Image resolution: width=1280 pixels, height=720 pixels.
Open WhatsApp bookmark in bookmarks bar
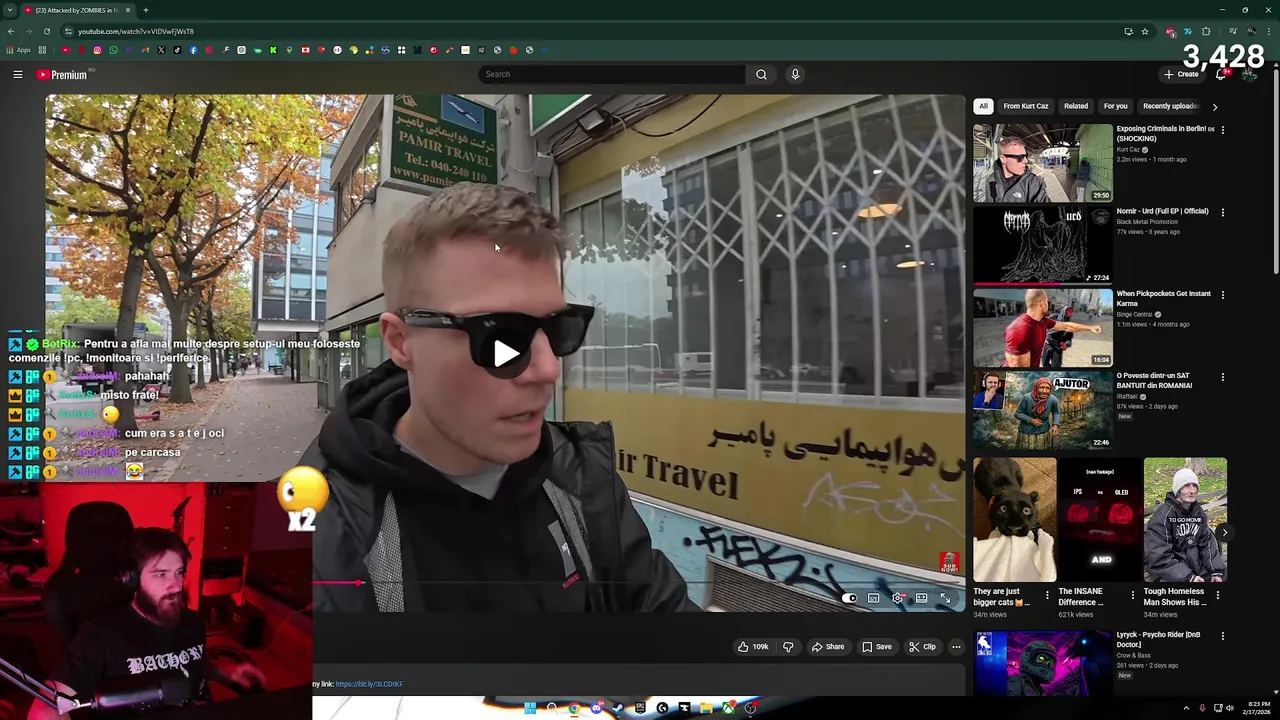click(x=113, y=50)
